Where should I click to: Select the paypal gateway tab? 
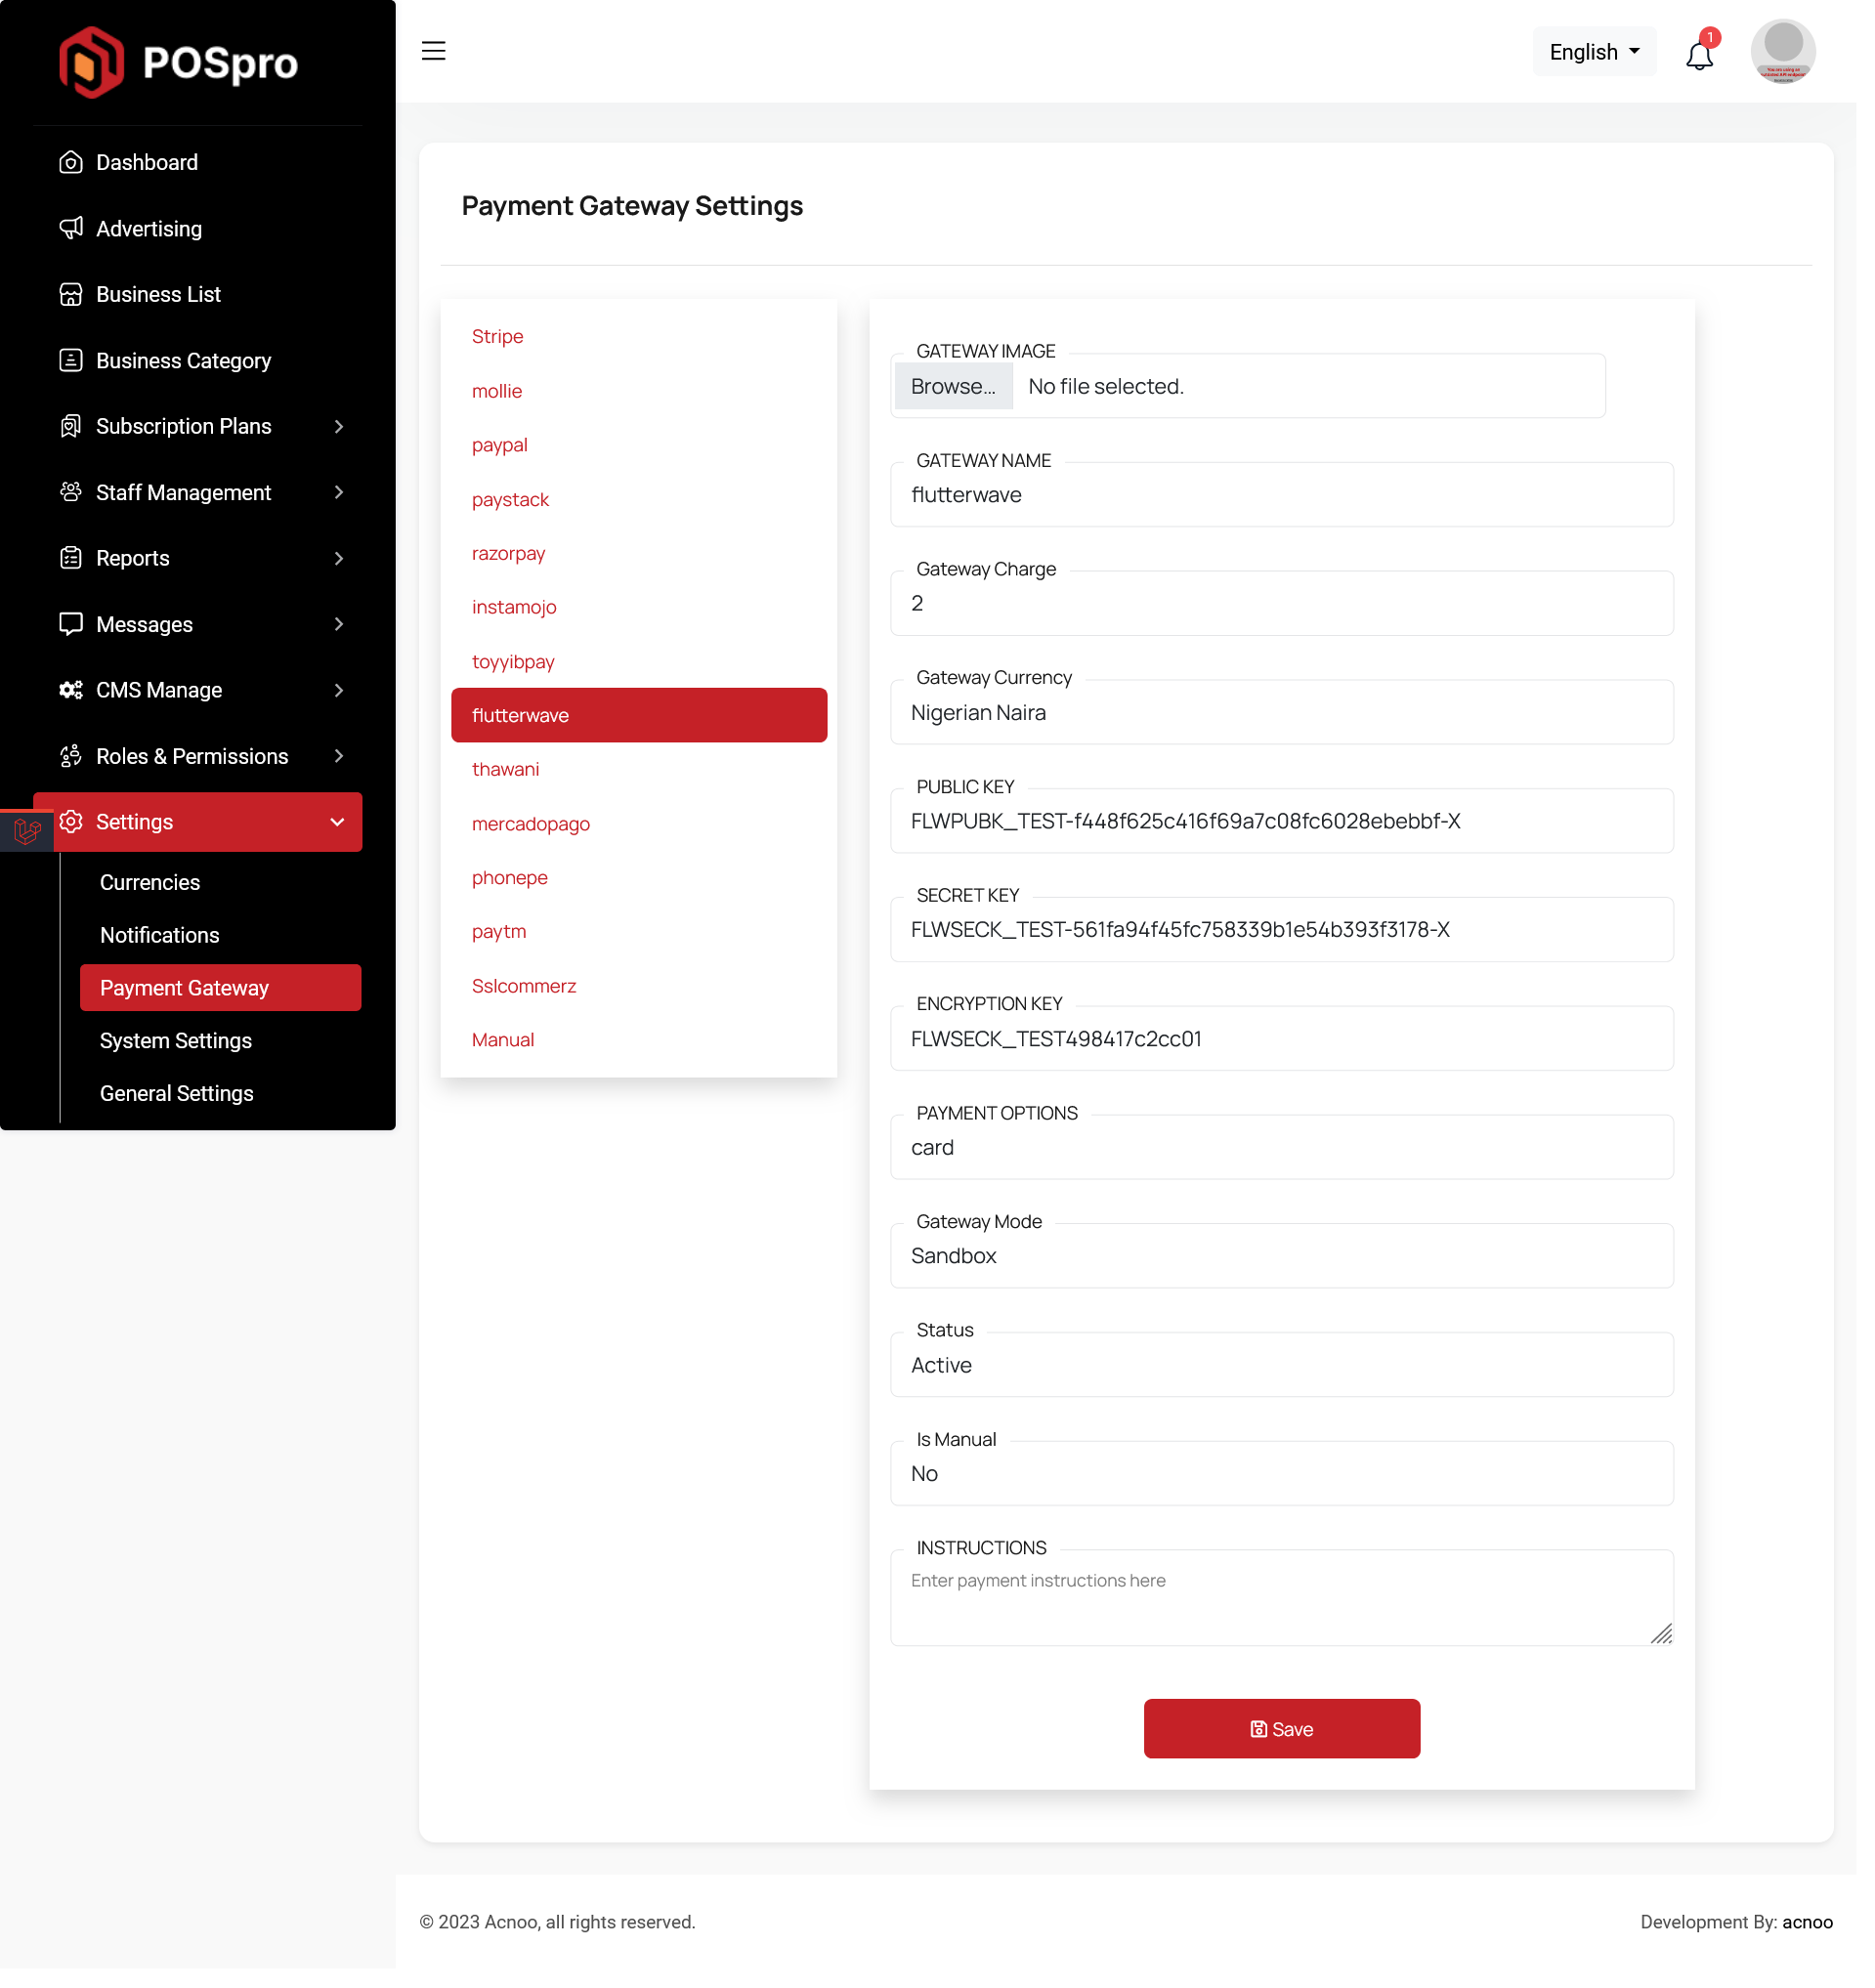[x=499, y=445]
